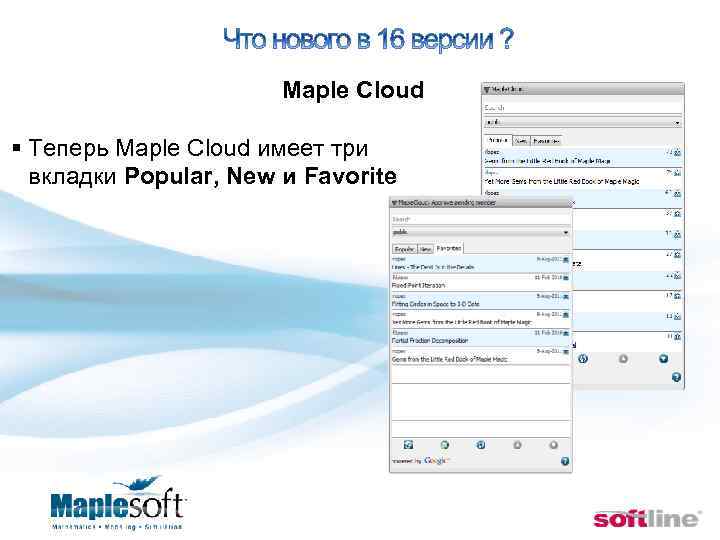Click the green circular icon in front window footer
Screen dimensions: 720x540
pos(444,444)
